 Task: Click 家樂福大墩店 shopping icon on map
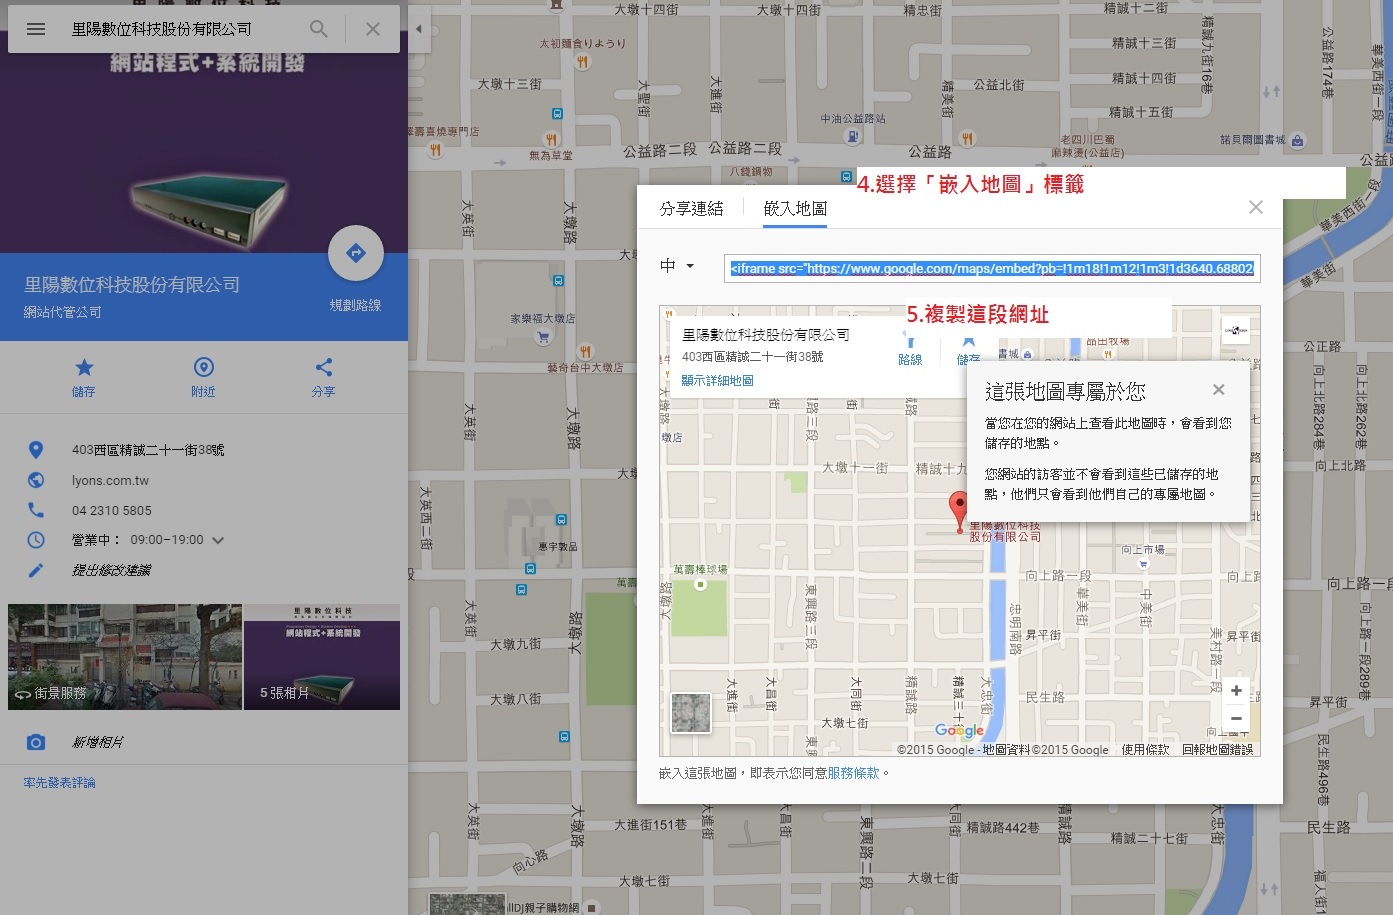point(543,337)
